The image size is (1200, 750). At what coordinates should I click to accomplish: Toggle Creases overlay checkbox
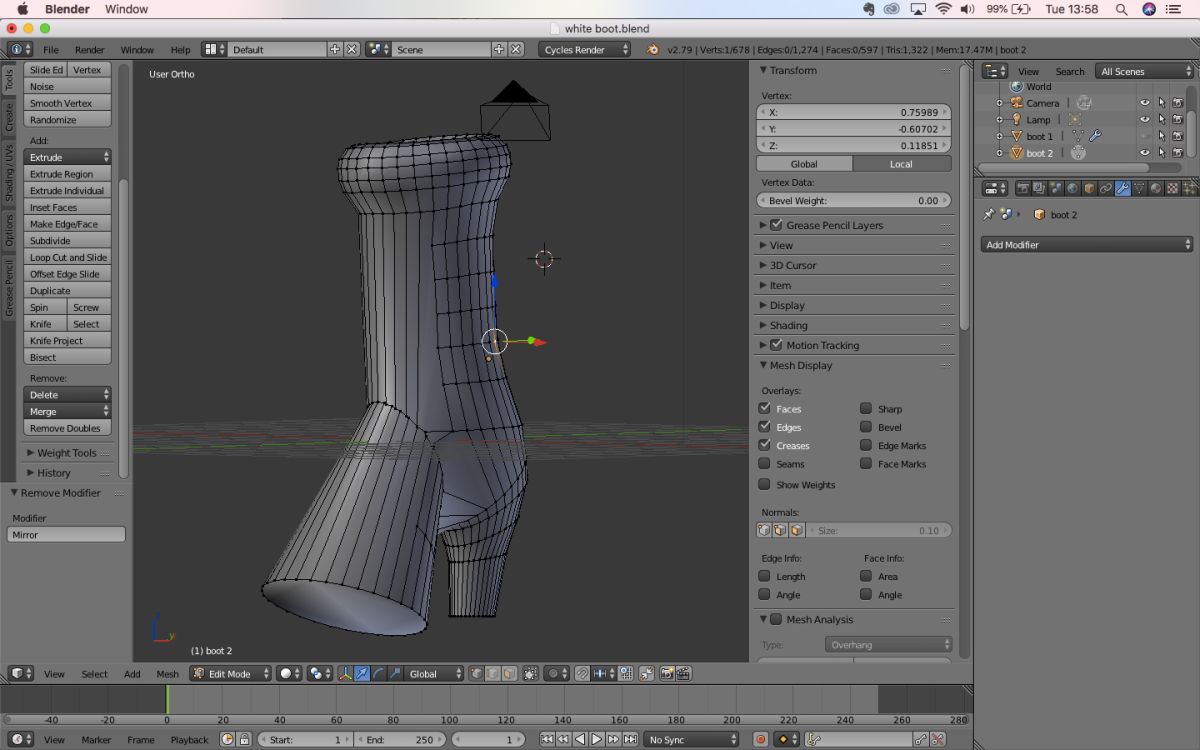(764, 445)
